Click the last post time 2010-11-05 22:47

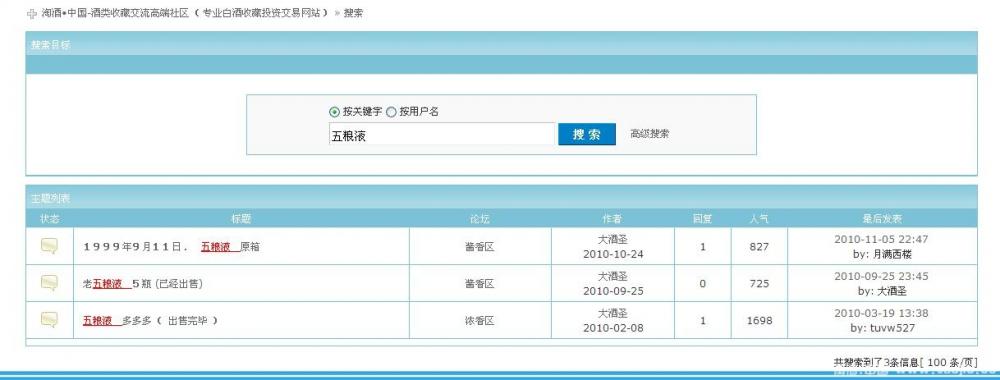point(881,240)
